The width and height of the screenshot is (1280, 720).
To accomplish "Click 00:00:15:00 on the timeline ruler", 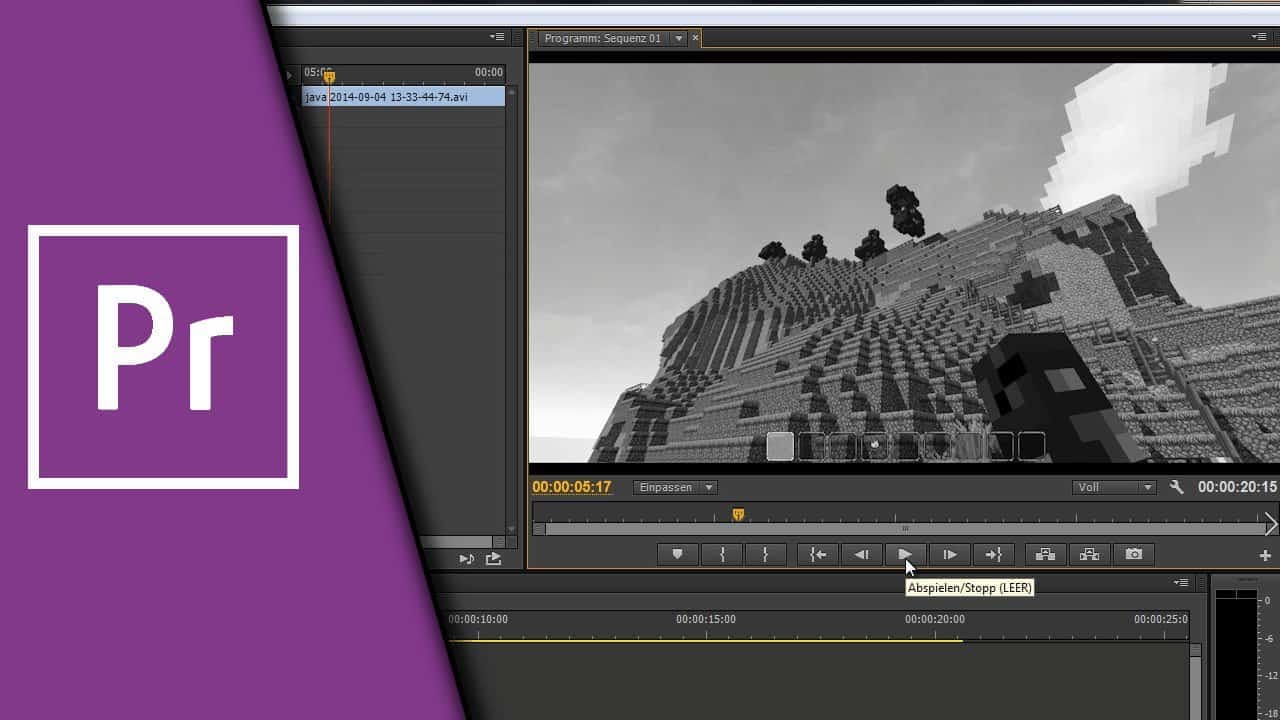I will (706, 619).
